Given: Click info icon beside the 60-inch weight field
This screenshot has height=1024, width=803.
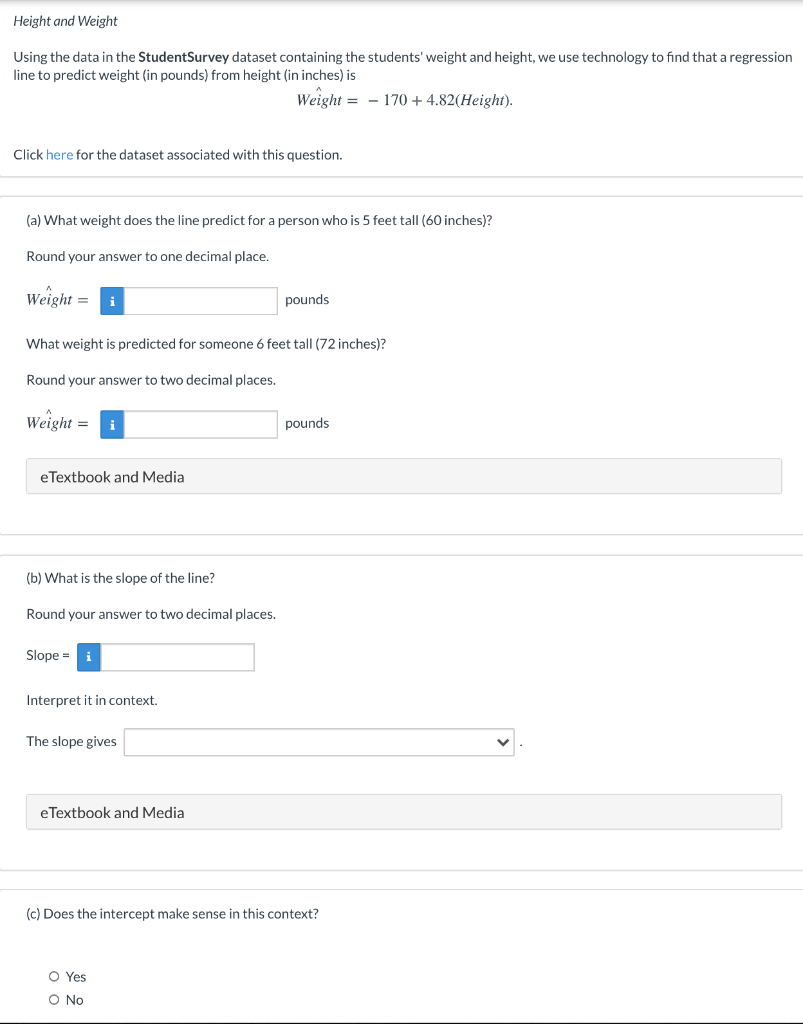Looking at the screenshot, I should [113, 300].
